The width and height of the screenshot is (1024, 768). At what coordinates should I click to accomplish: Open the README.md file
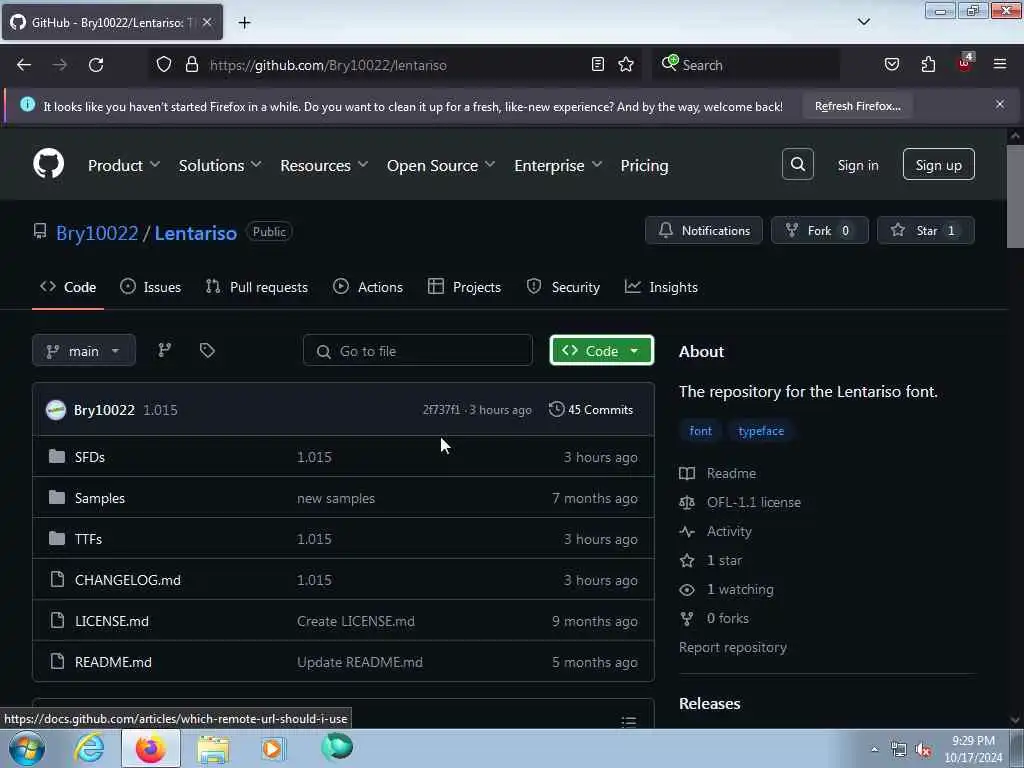113,662
